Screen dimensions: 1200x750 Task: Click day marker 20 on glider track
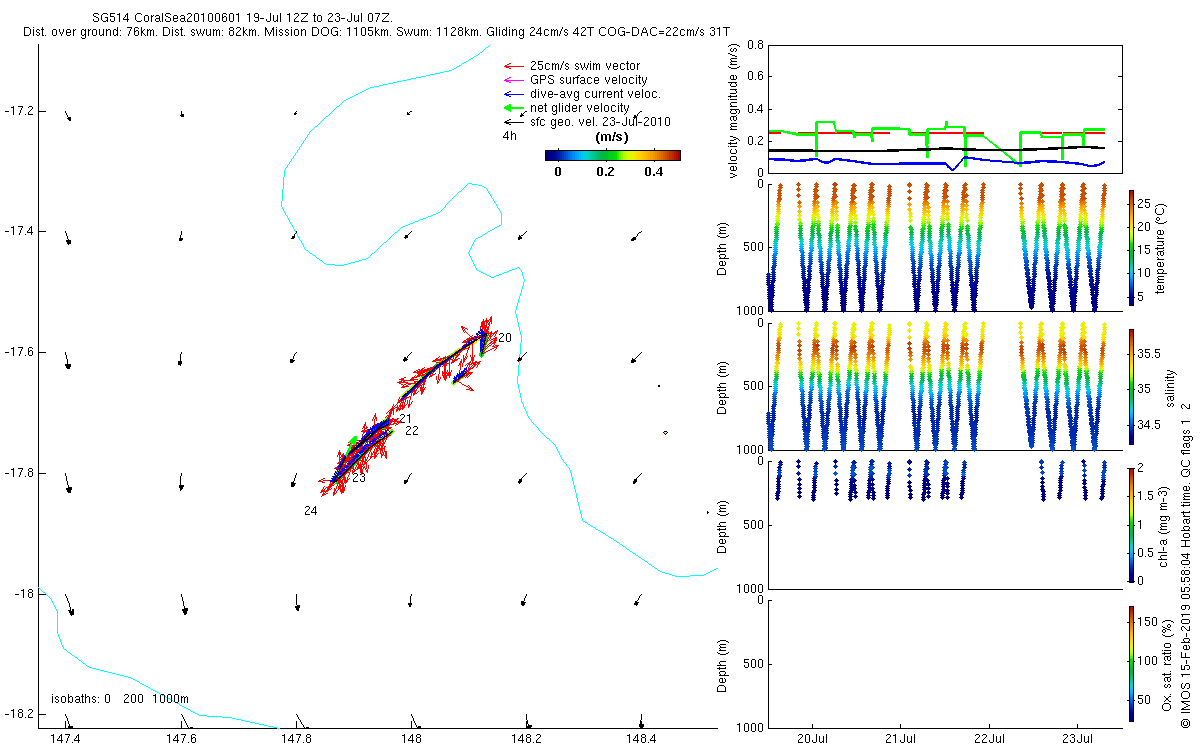[505, 338]
